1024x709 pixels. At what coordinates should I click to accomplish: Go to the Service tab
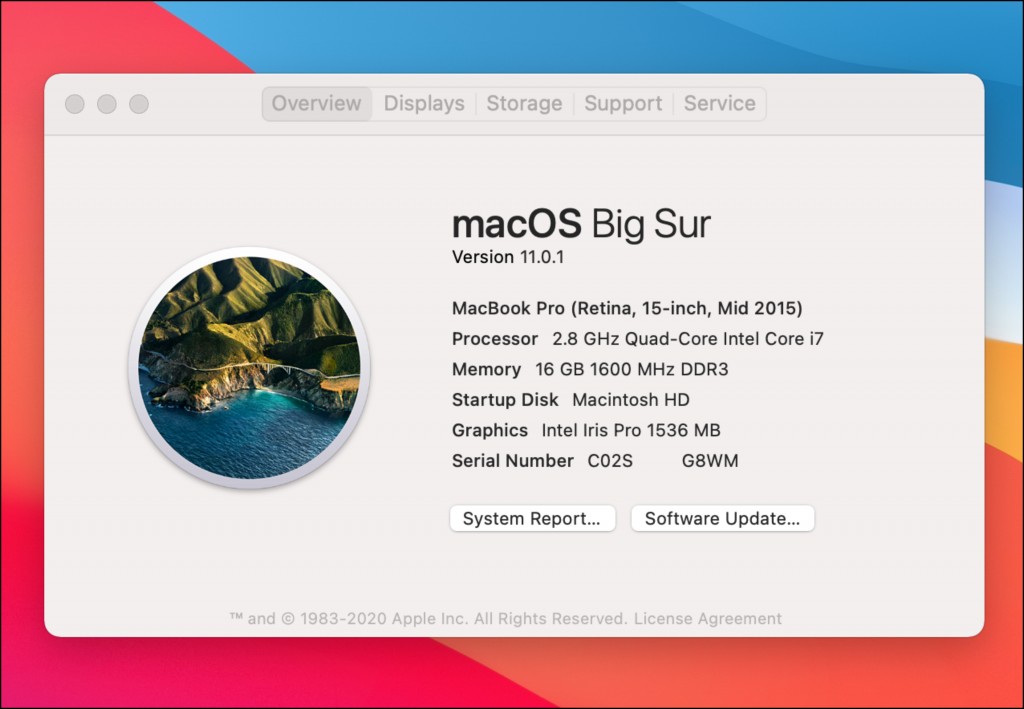click(x=720, y=104)
